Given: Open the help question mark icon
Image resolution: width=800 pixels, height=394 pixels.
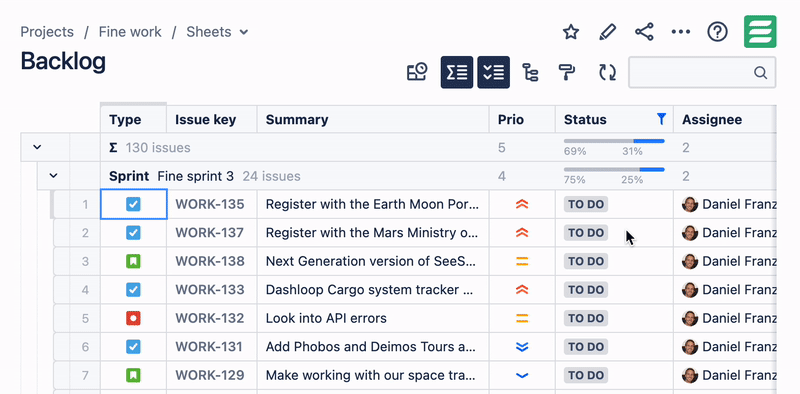Looking at the screenshot, I should click(x=717, y=32).
